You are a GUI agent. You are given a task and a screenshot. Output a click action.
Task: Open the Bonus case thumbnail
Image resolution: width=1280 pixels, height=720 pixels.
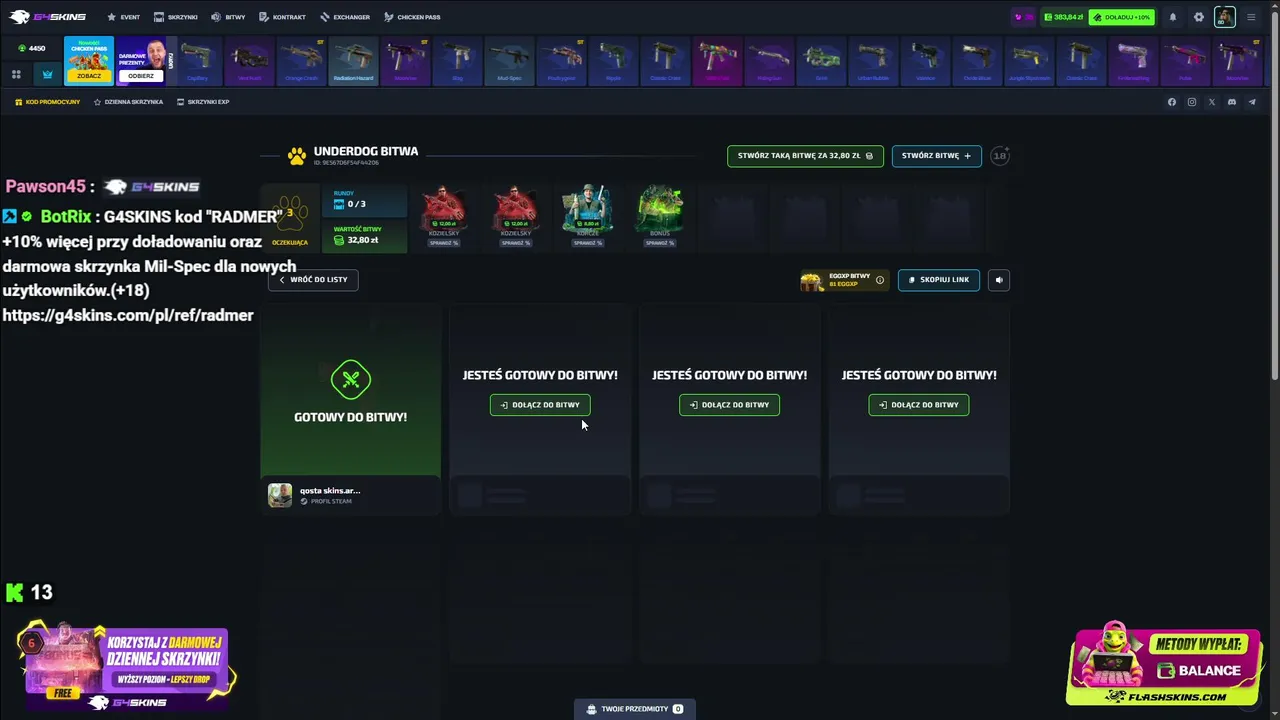click(660, 210)
